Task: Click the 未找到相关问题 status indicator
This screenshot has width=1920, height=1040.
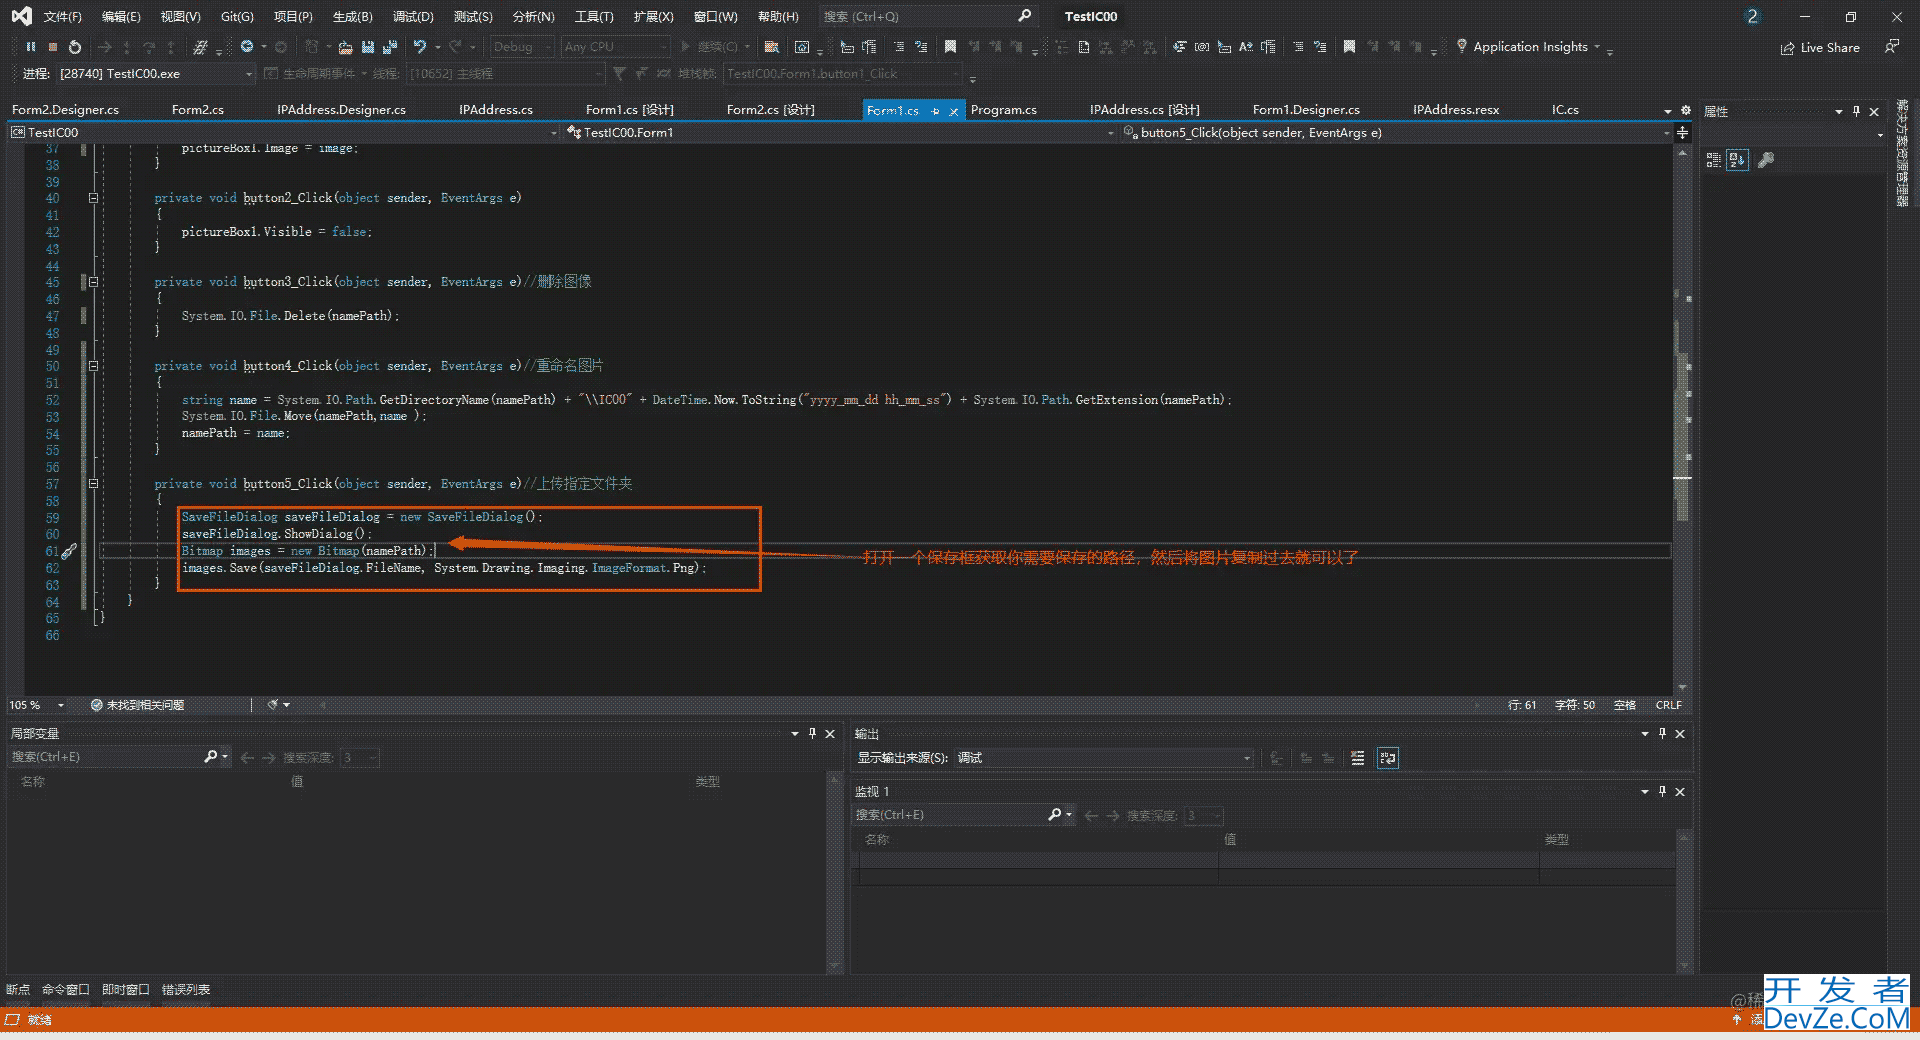Action: click(137, 705)
